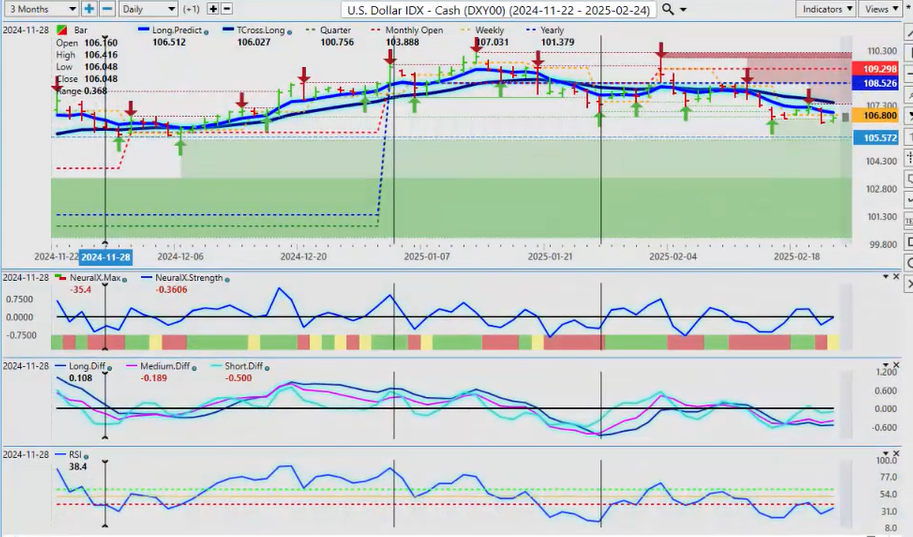Screen dimensions: 913x537
Task: Click the highlighted 2024-11-28 date marker on axis
Action: [105, 256]
